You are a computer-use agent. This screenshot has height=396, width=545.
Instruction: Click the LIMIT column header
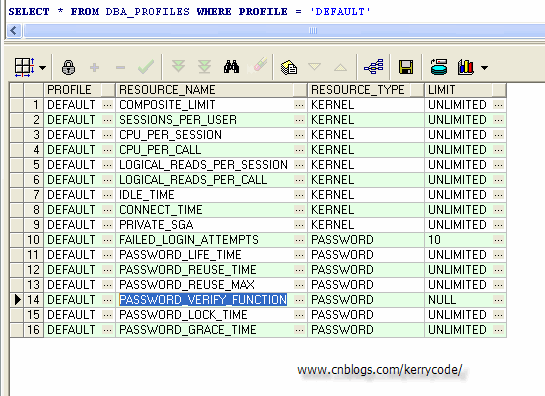point(465,90)
